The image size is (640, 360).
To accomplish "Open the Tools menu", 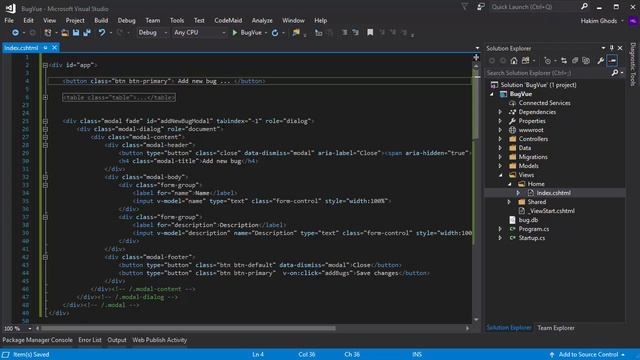I will [177, 20].
